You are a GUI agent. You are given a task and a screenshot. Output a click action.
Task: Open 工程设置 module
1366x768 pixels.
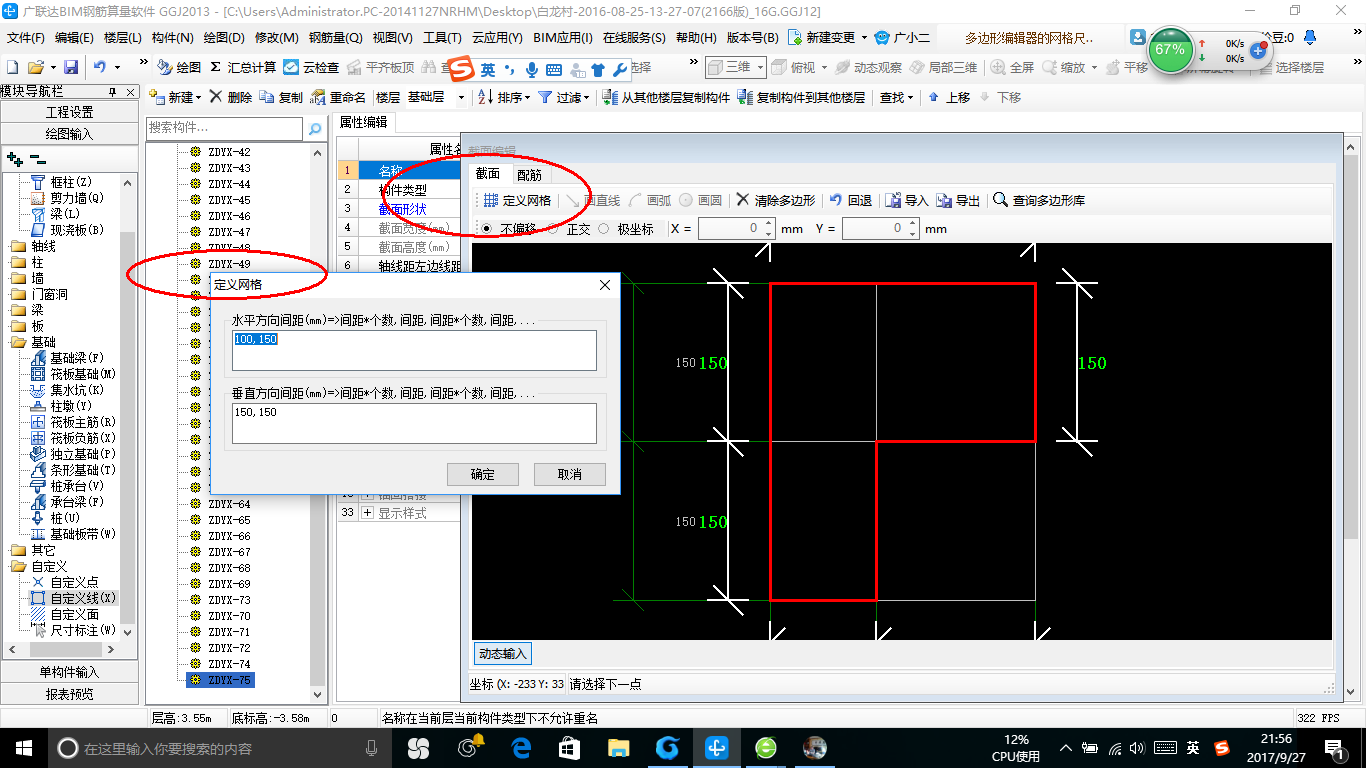pos(70,112)
